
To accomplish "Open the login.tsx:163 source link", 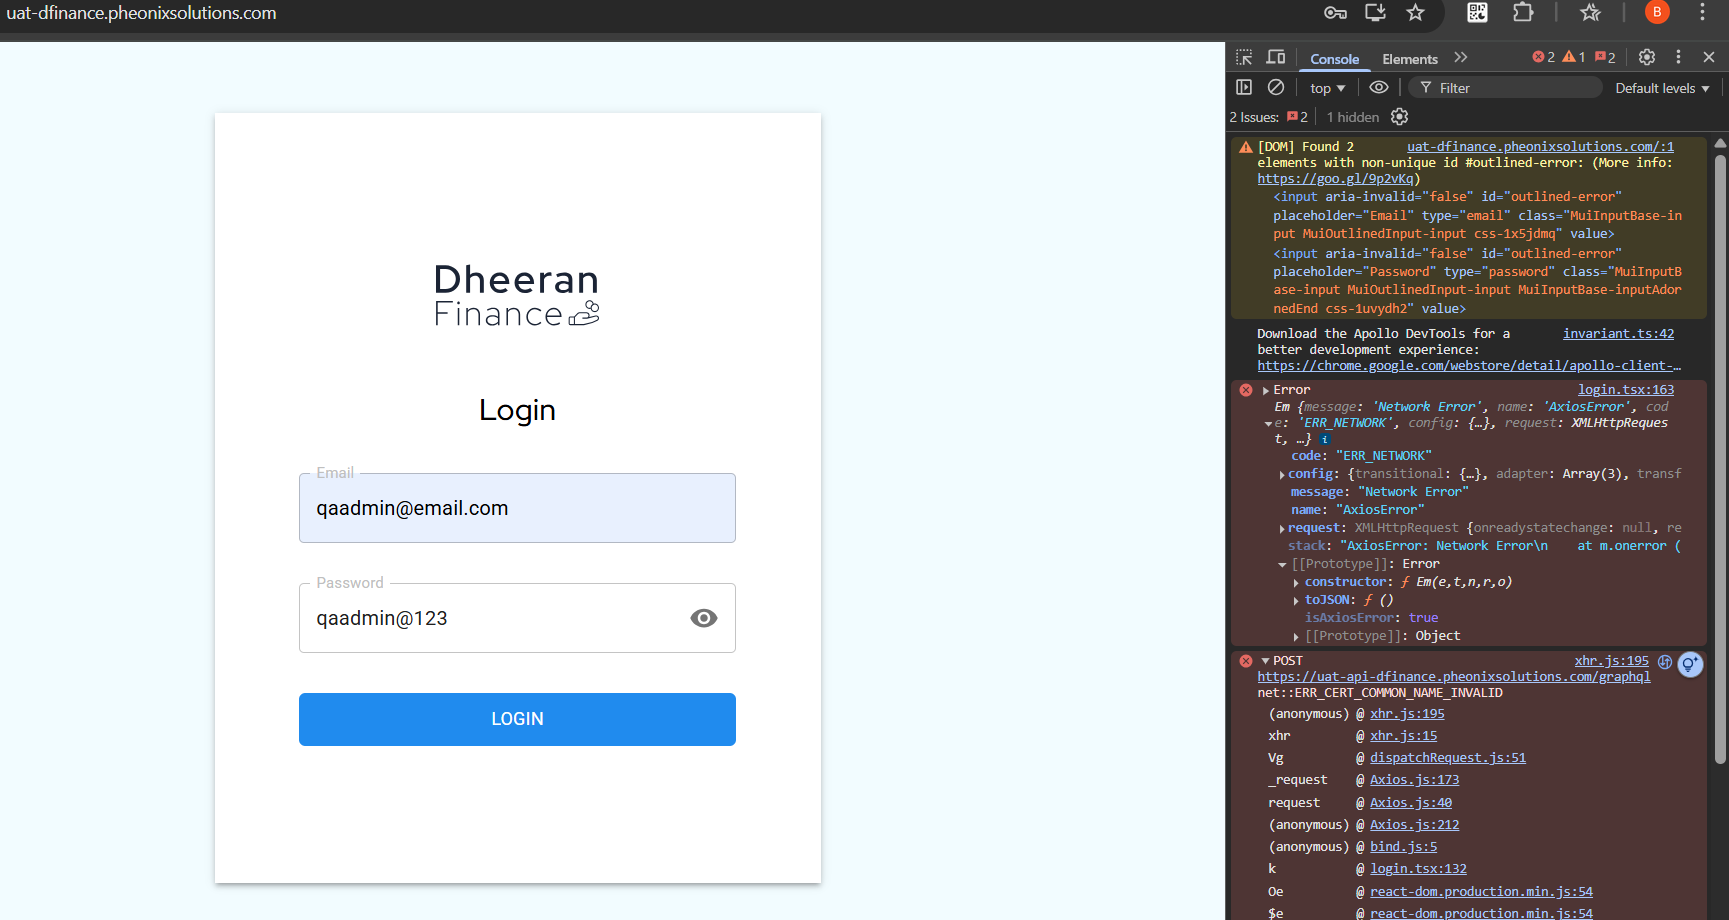I will [x=1625, y=390].
